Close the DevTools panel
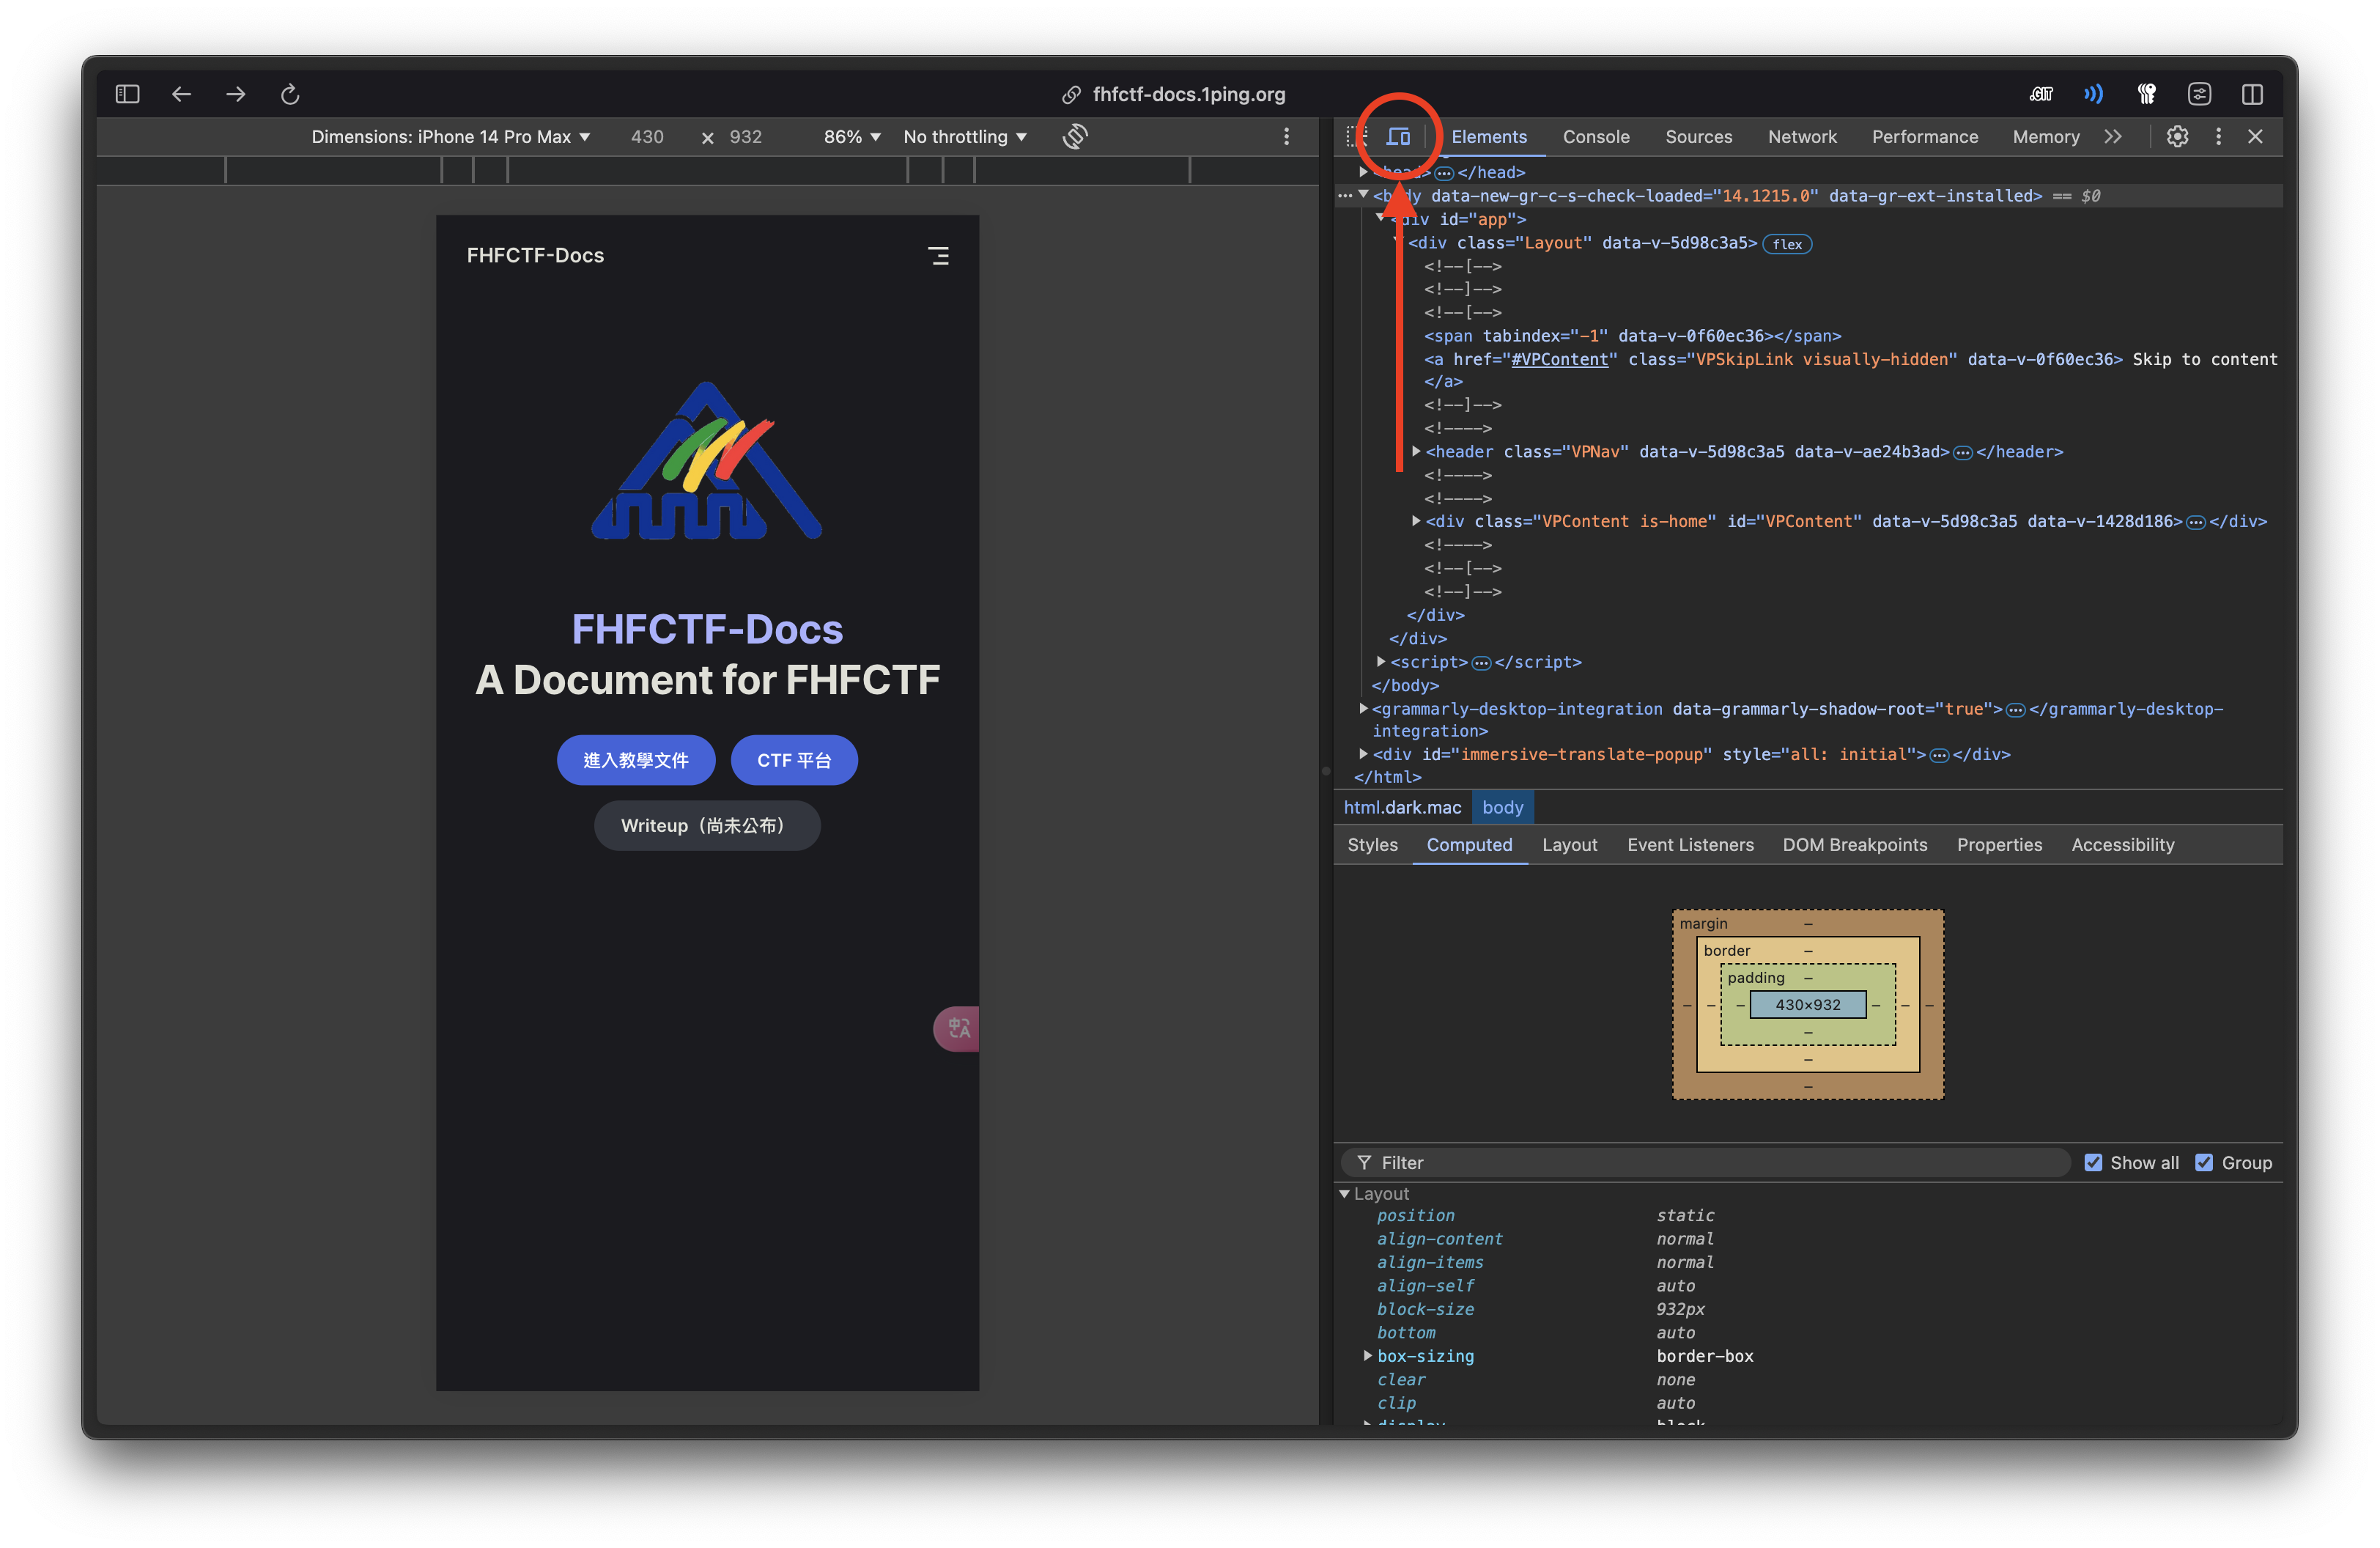The image size is (2380, 1548). coord(2255,137)
